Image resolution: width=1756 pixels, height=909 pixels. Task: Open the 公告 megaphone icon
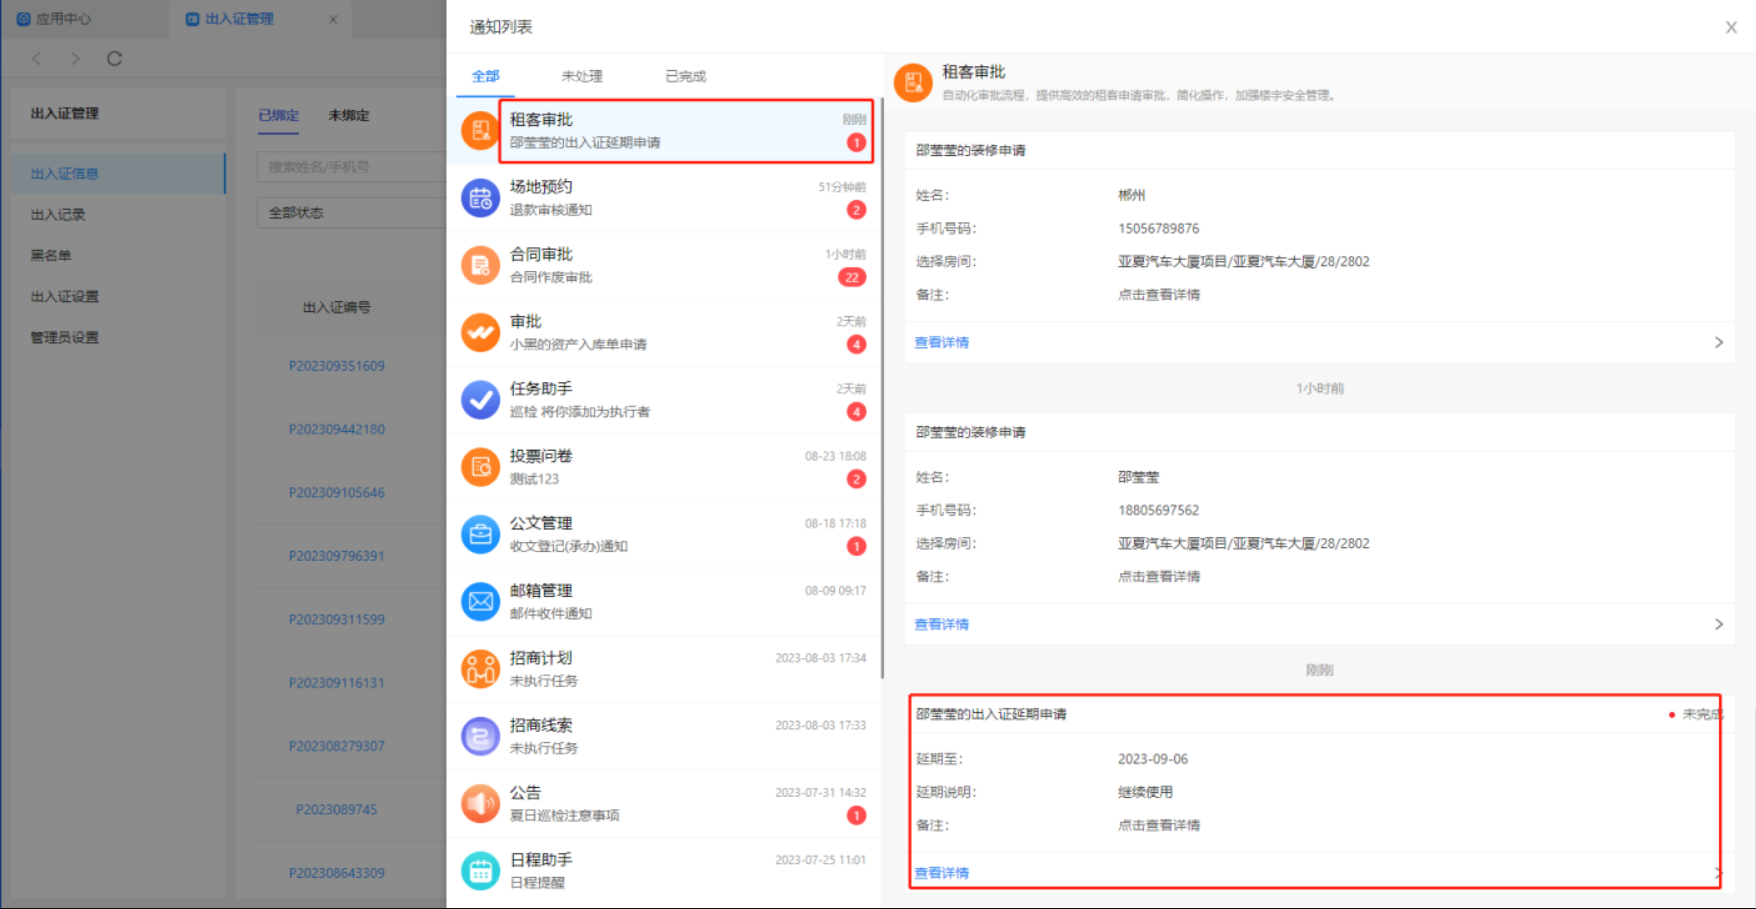point(480,803)
